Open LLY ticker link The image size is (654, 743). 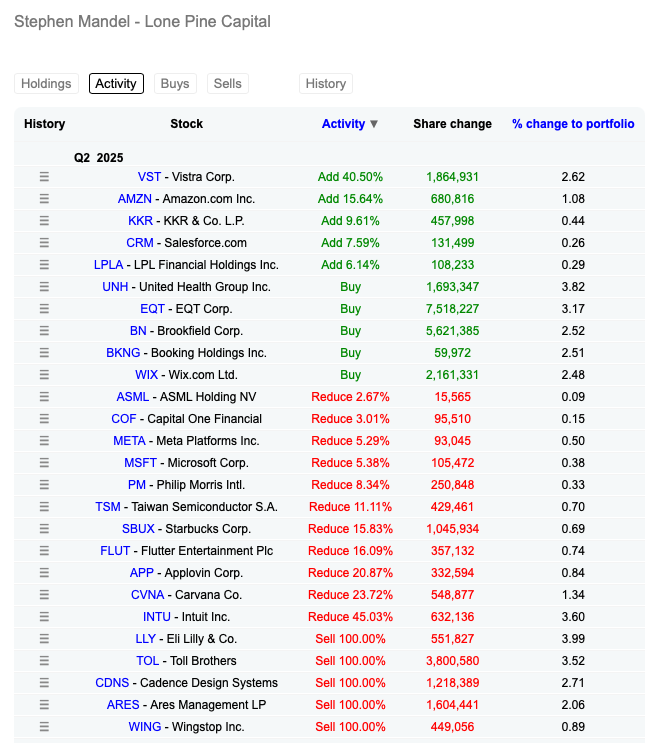145,639
